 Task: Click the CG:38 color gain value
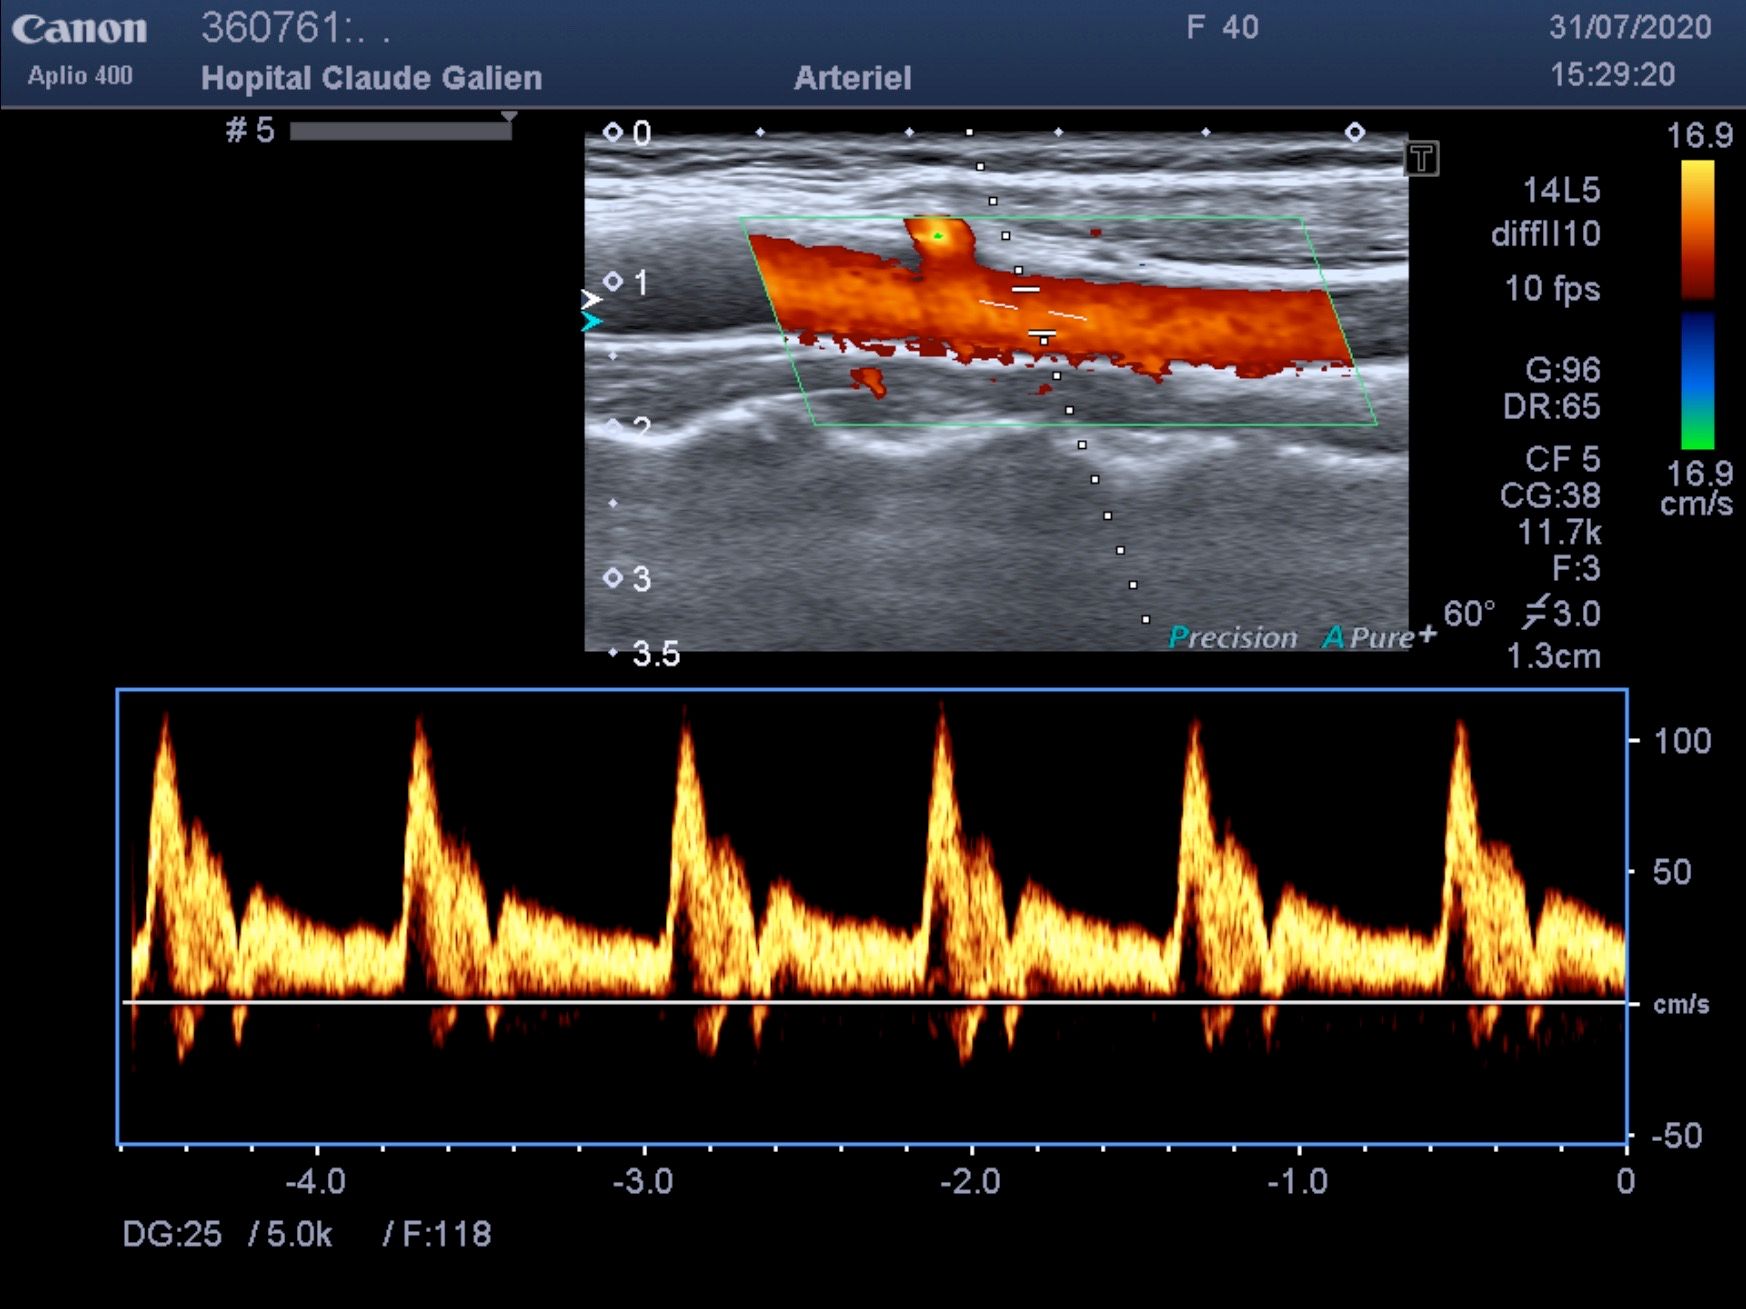(x=1550, y=496)
